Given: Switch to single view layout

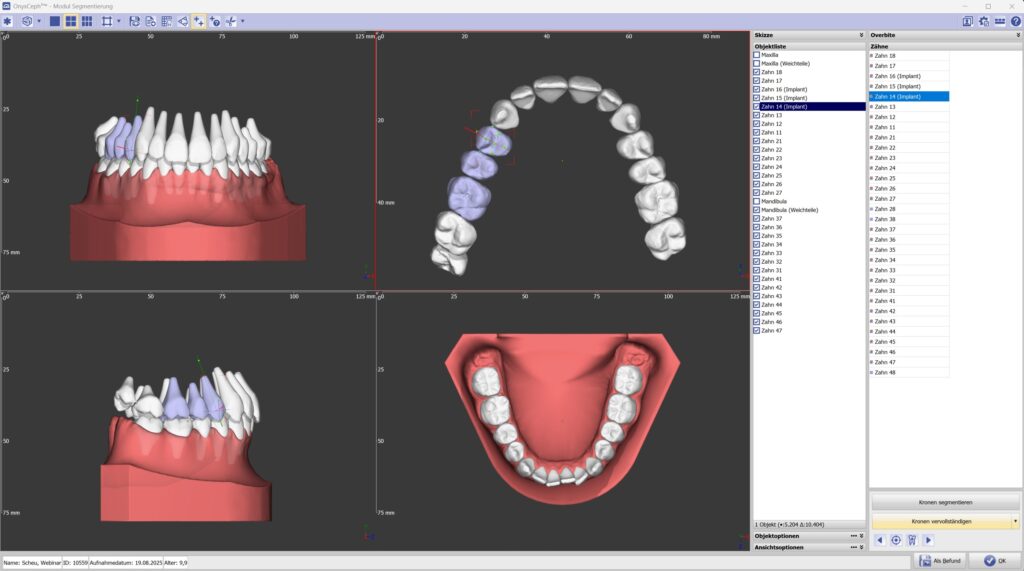Looking at the screenshot, I should click(x=55, y=21).
